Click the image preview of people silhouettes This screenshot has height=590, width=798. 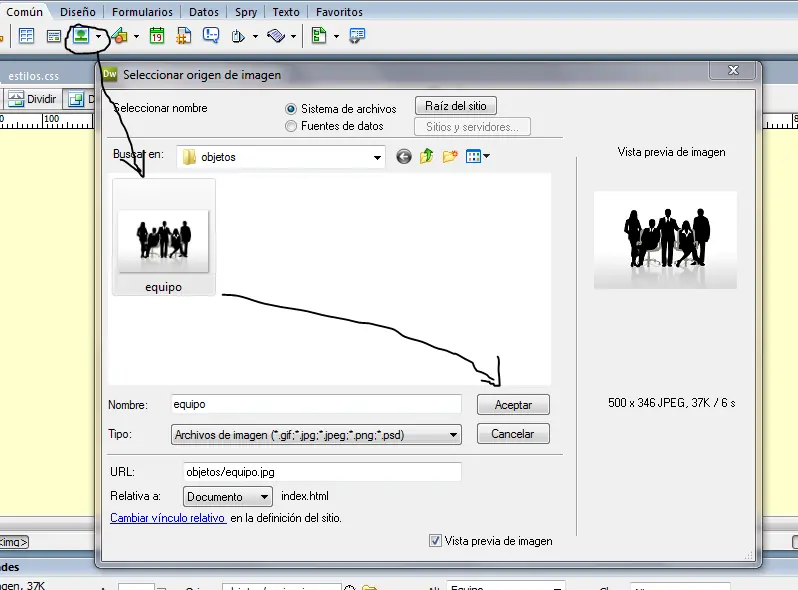pos(665,240)
